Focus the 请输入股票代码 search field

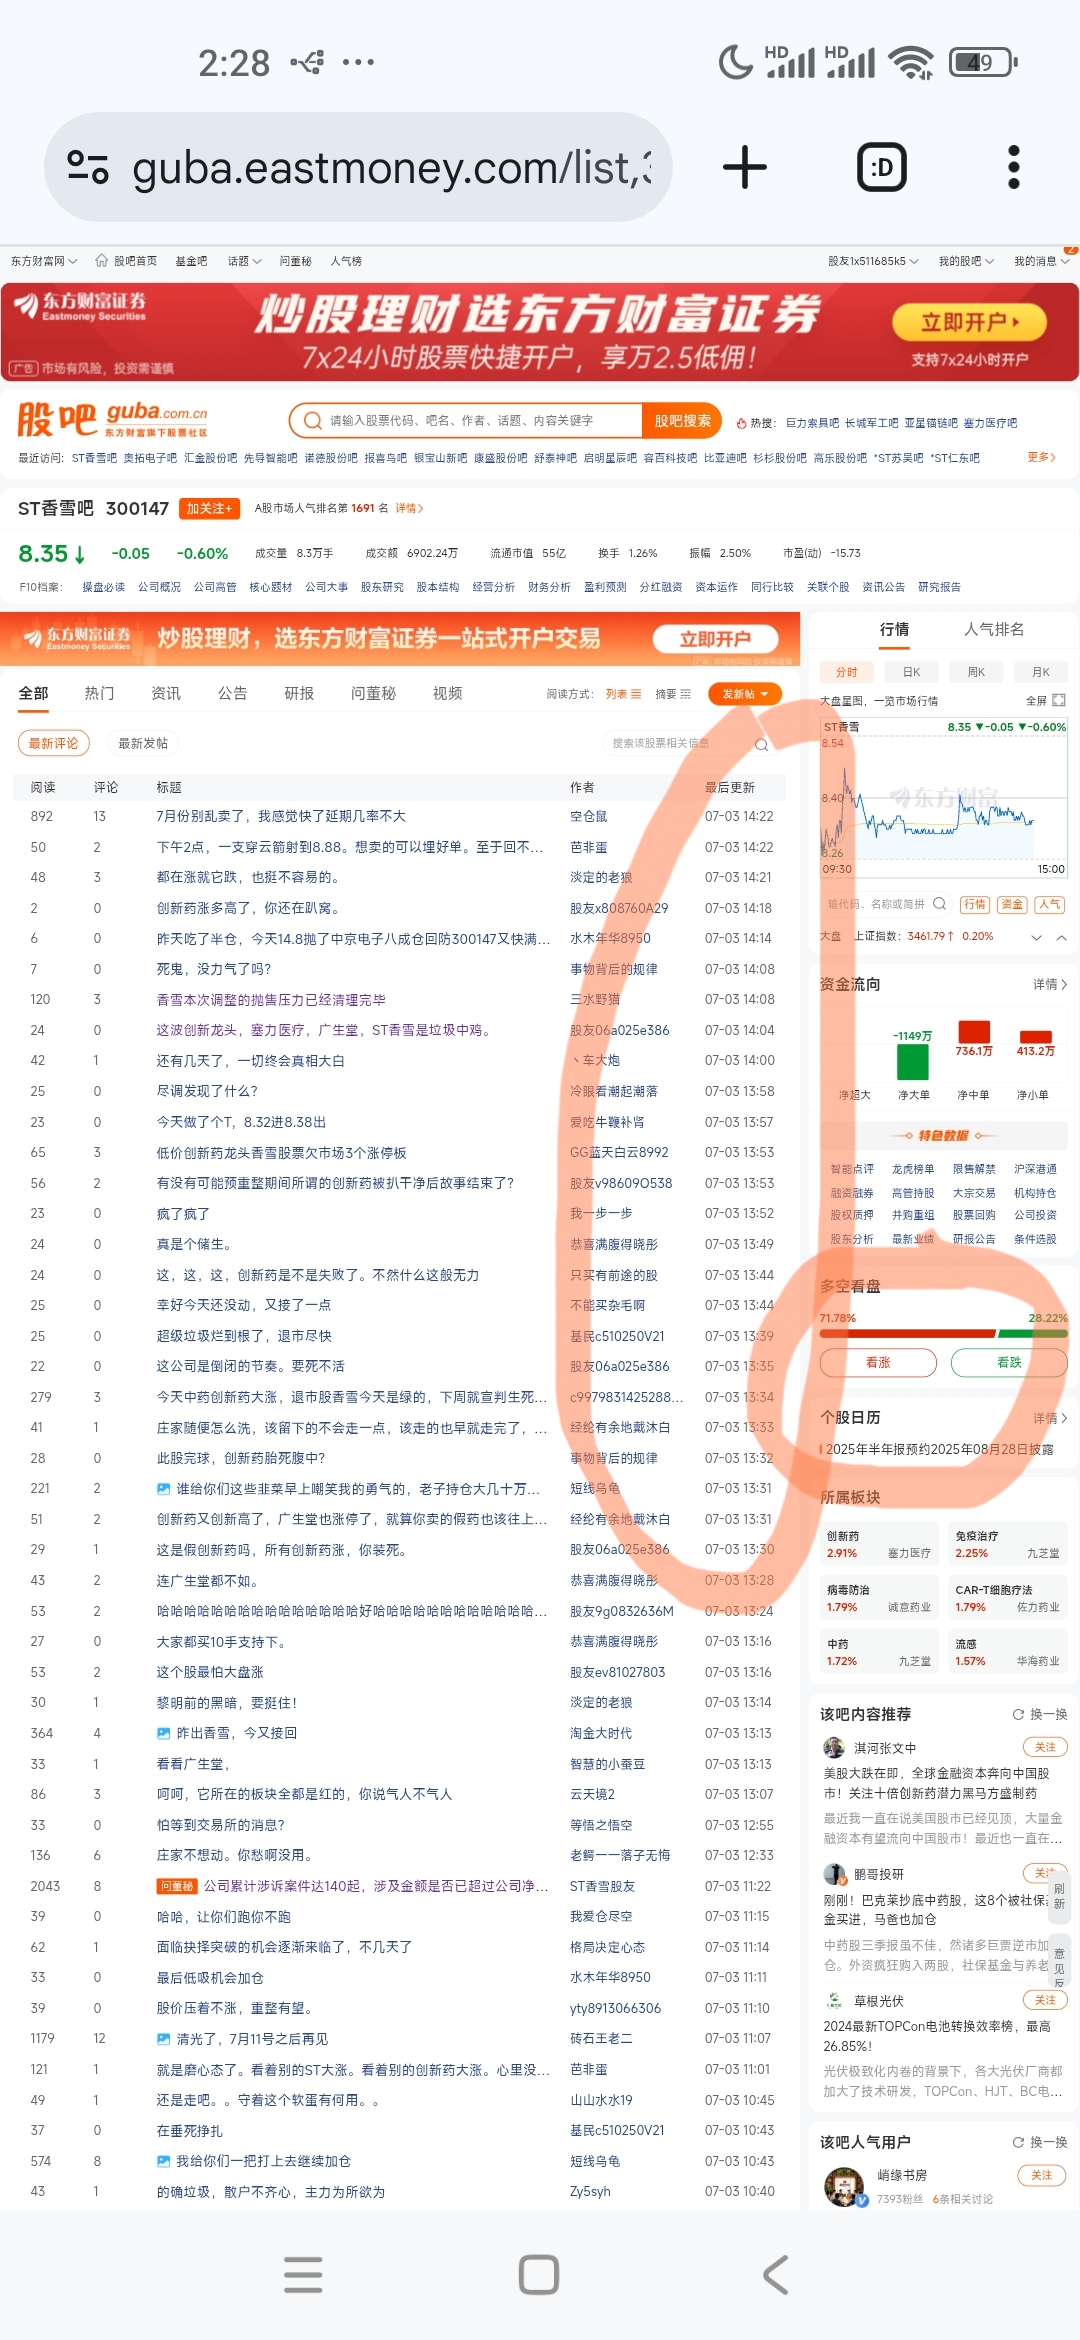465,421
